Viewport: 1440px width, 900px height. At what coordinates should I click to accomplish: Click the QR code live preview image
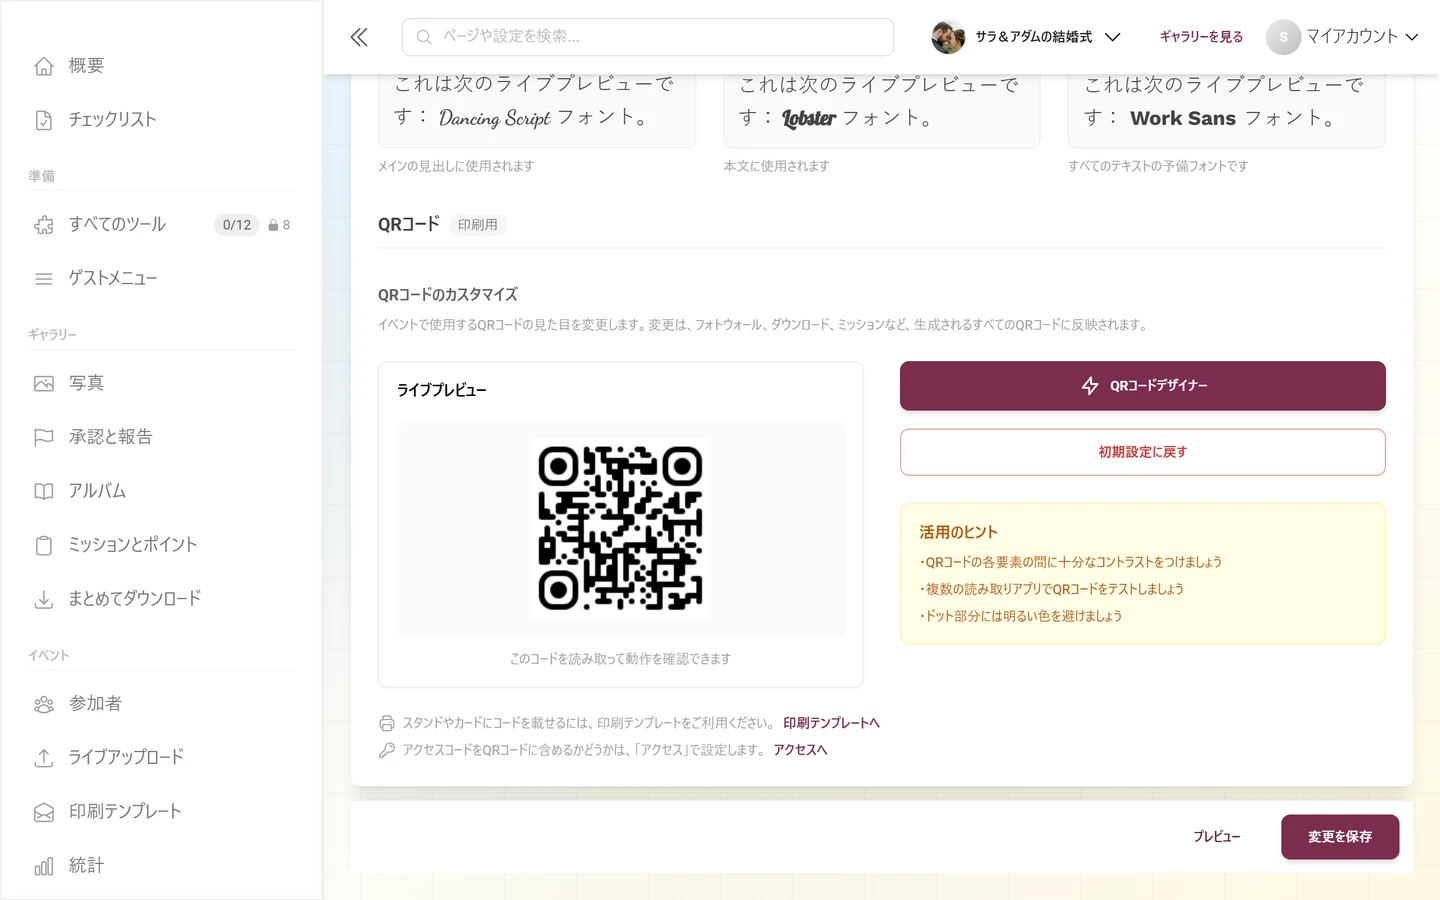[x=621, y=528]
